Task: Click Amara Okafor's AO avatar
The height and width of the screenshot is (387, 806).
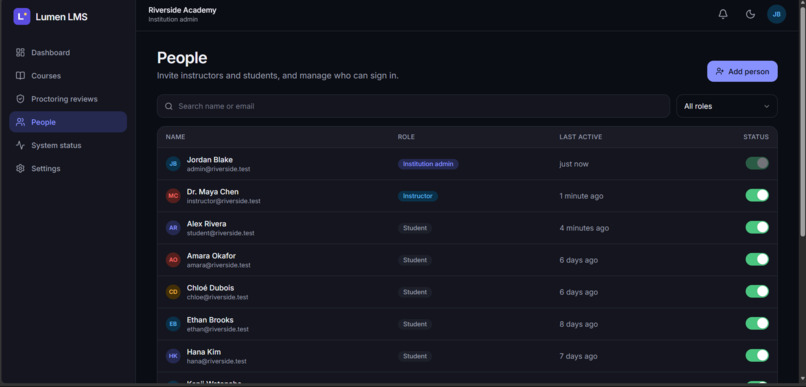Action: coord(173,260)
